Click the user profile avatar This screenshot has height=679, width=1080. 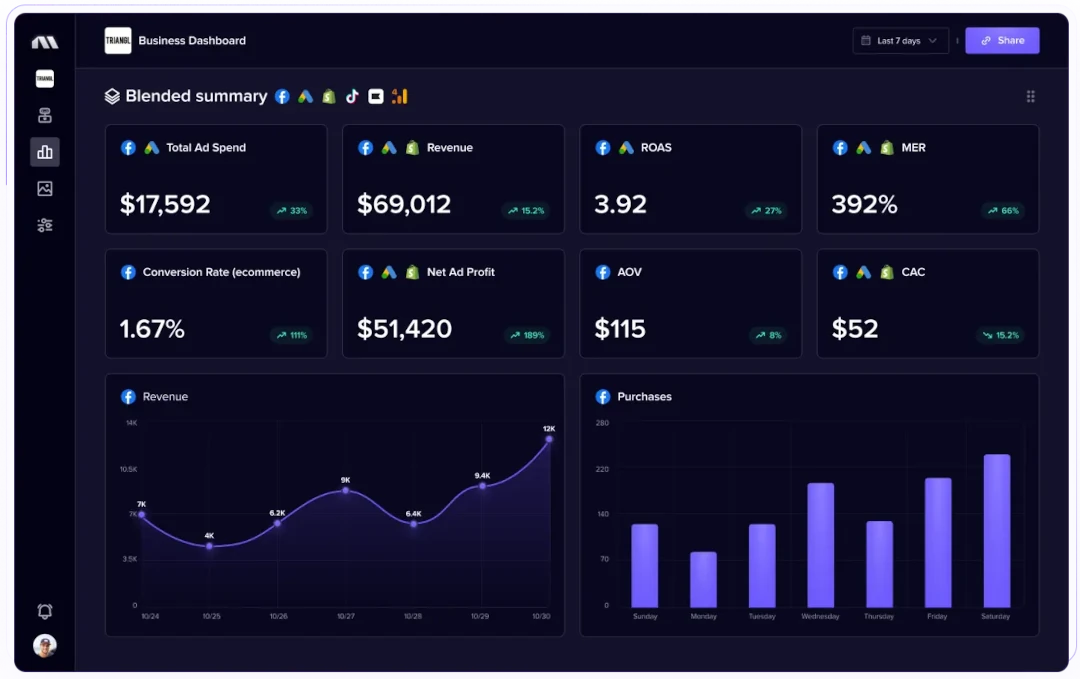(45, 645)
